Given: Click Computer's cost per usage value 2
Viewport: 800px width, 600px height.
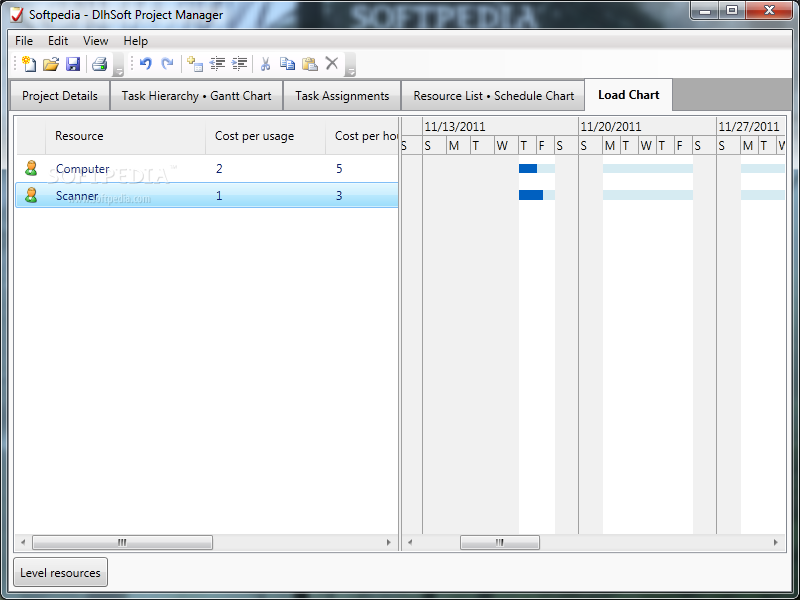Looking at the screenshot, I should 219,168.
